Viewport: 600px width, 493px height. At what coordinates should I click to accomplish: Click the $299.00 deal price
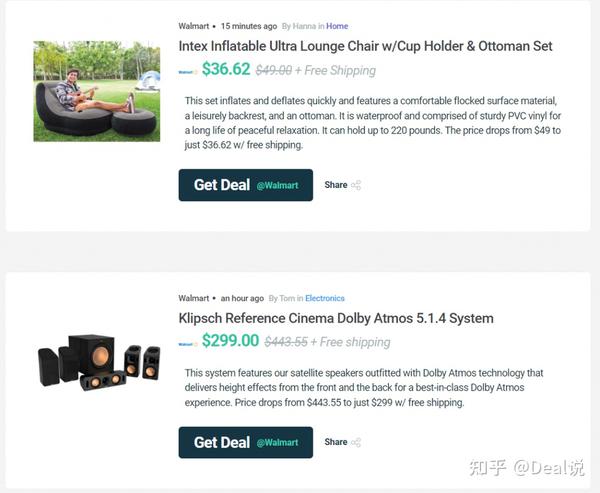click(x=230, y=341)
